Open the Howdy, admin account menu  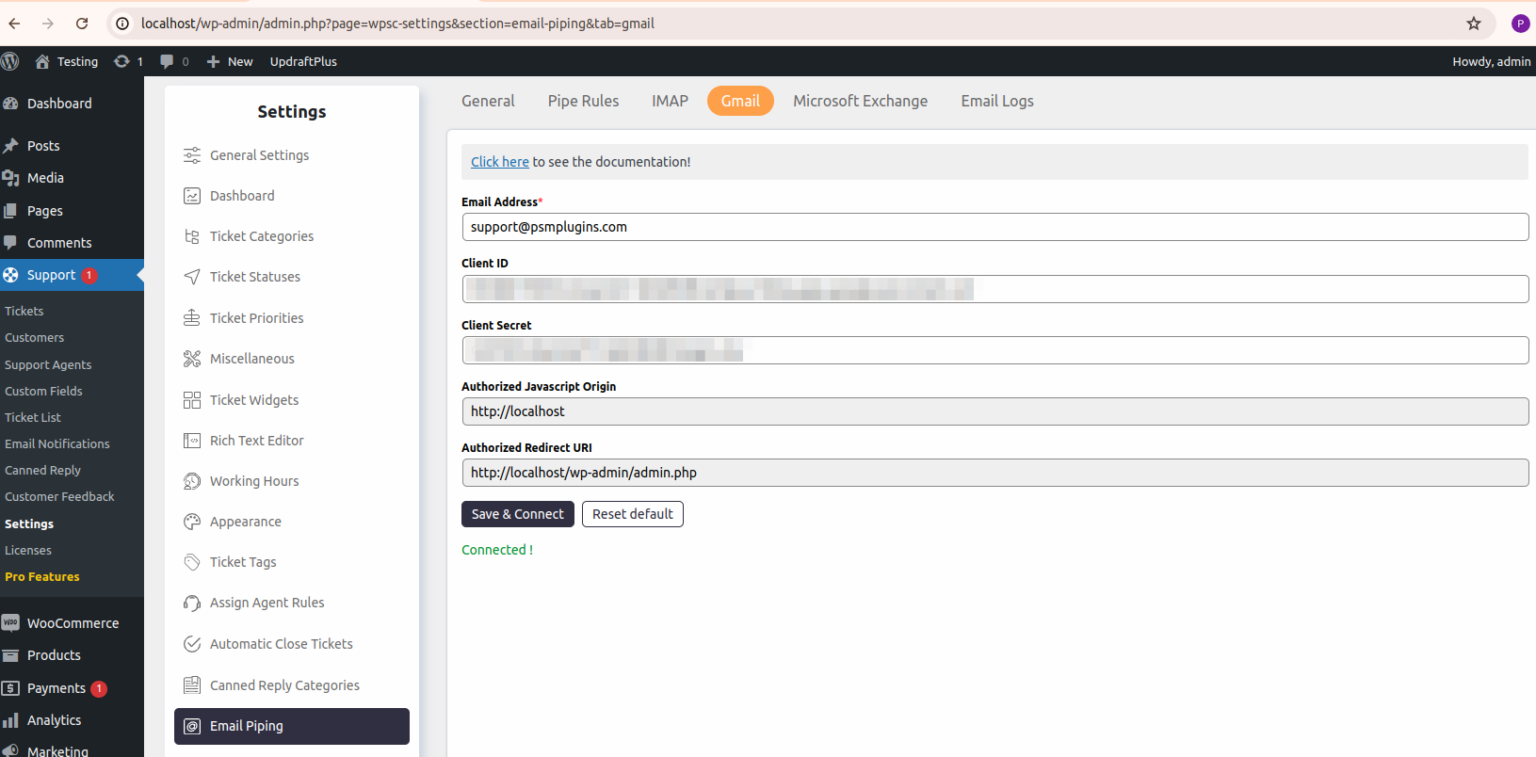click(x=1491, y=61)
